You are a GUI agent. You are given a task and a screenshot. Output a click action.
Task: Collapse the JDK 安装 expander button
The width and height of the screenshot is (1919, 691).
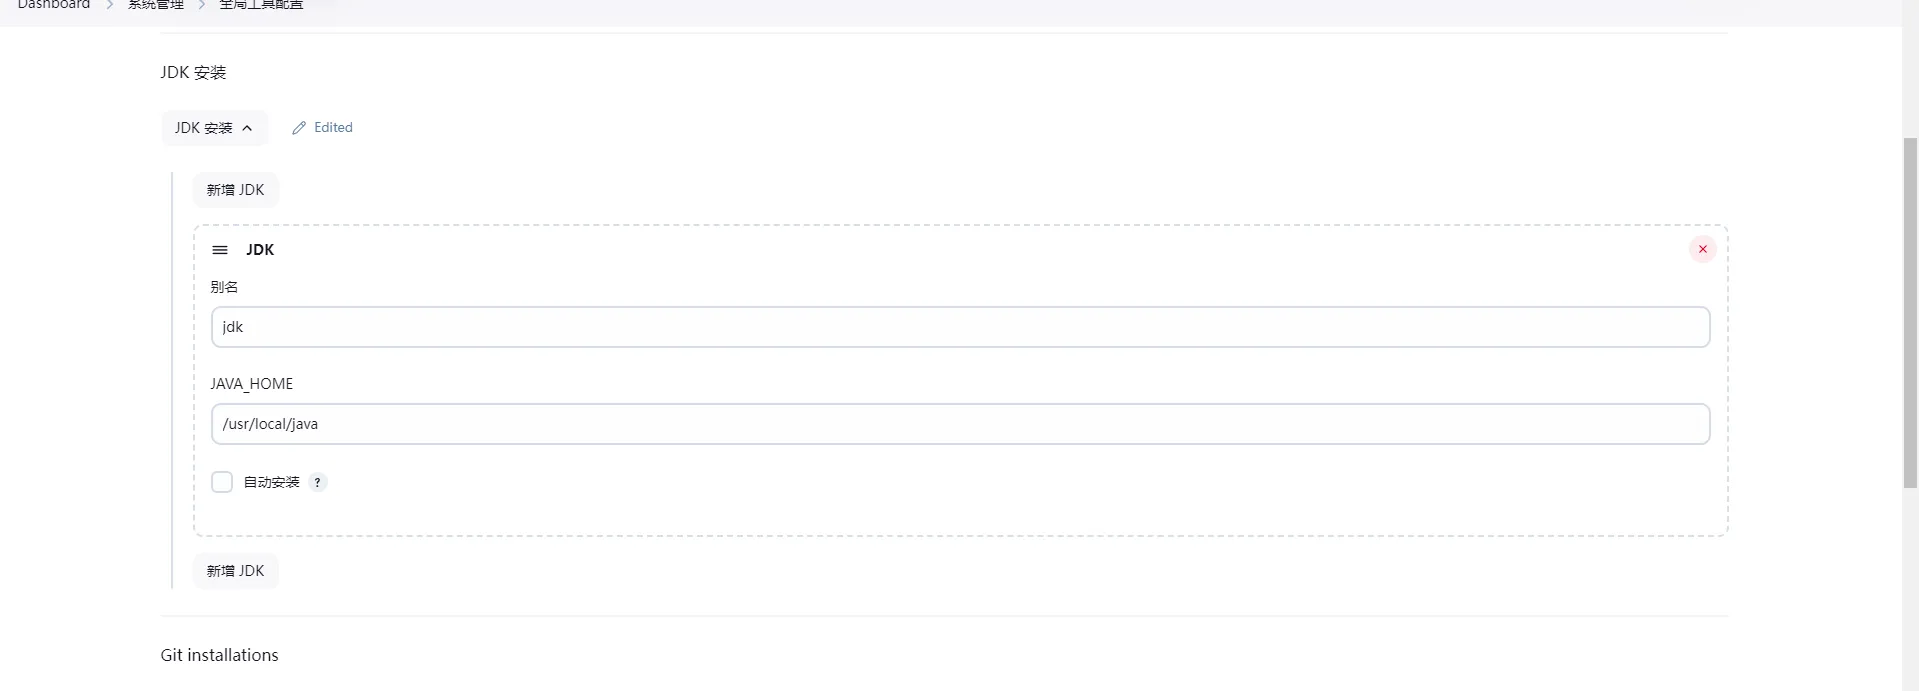point(214,128)
